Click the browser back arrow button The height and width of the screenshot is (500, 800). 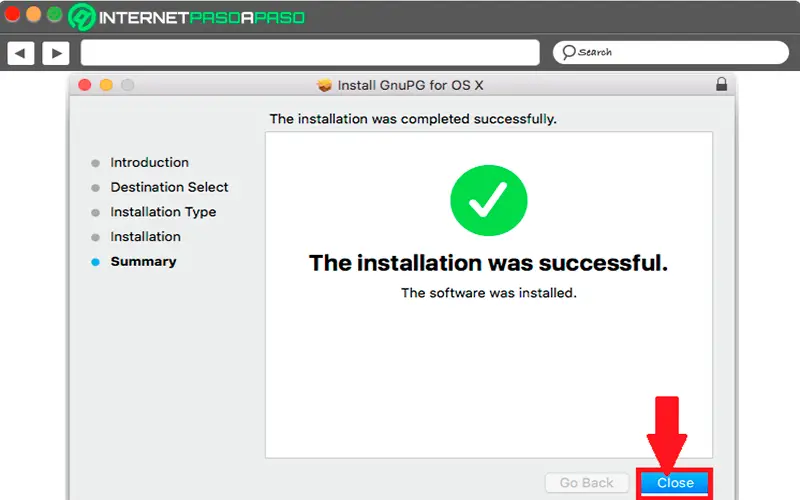click(20, 53)
